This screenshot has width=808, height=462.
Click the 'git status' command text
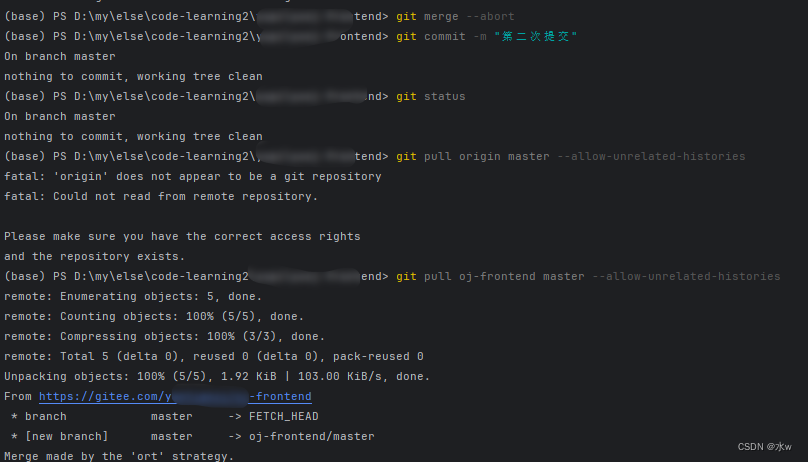click(x=430, y=96)
